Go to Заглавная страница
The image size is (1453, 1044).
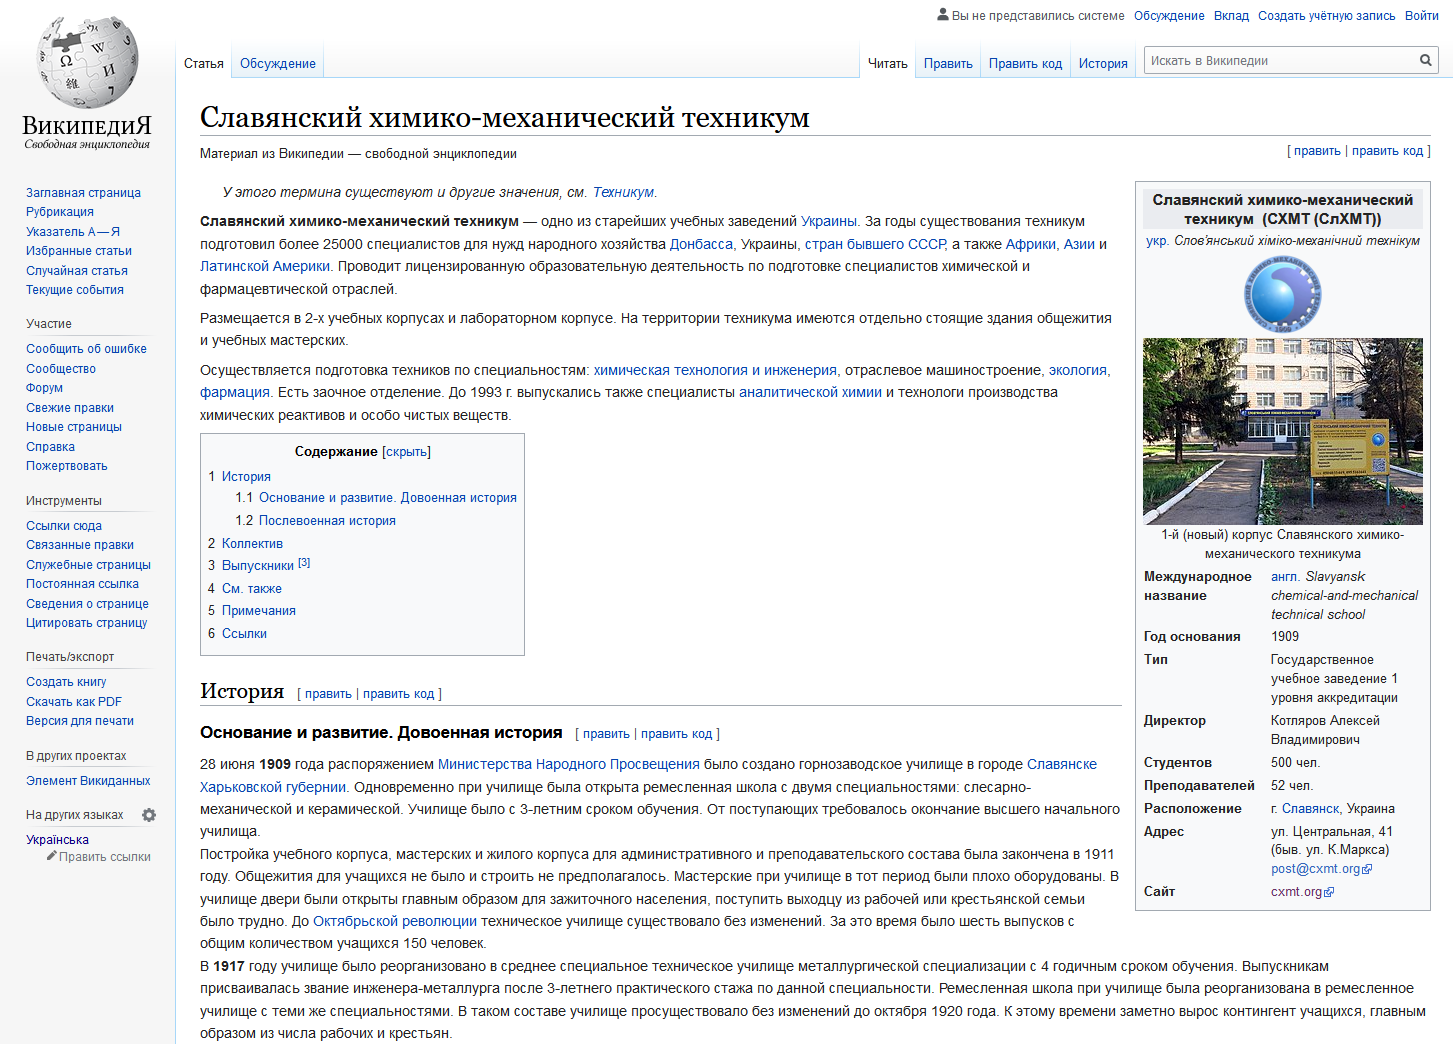[83, 193]
